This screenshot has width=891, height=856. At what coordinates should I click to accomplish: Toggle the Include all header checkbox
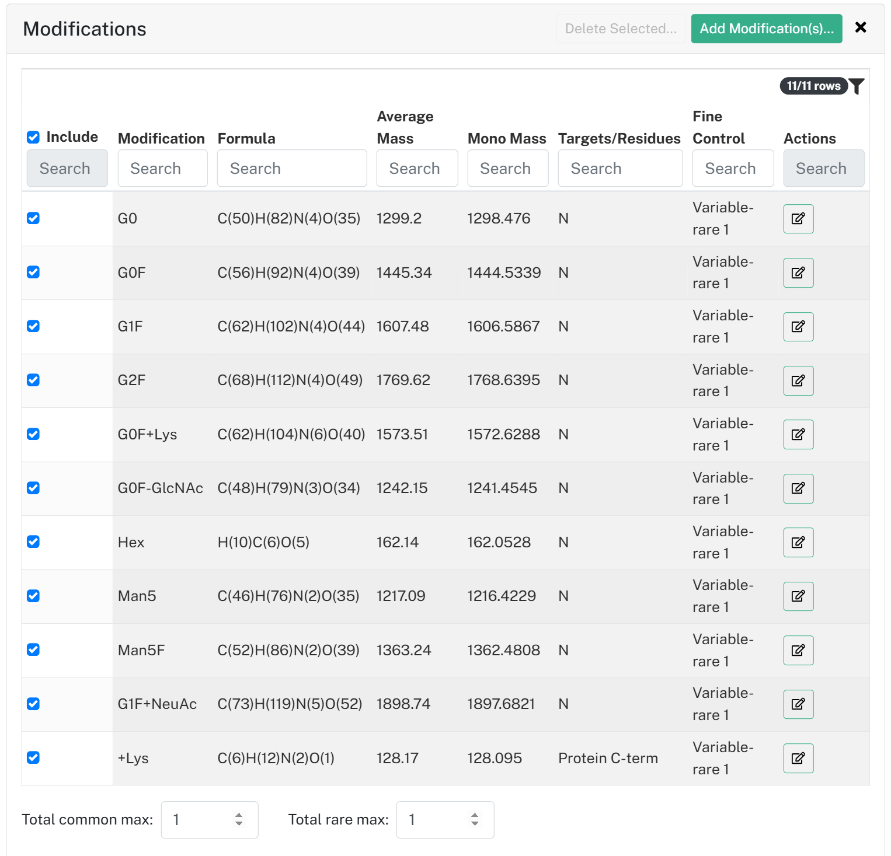34,137
